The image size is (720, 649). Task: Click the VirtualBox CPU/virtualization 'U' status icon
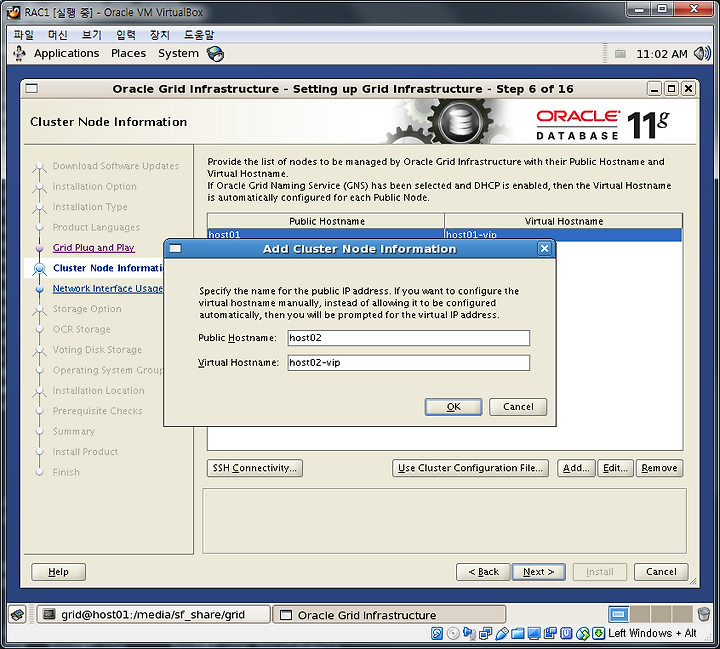click(x=566, y=633)
